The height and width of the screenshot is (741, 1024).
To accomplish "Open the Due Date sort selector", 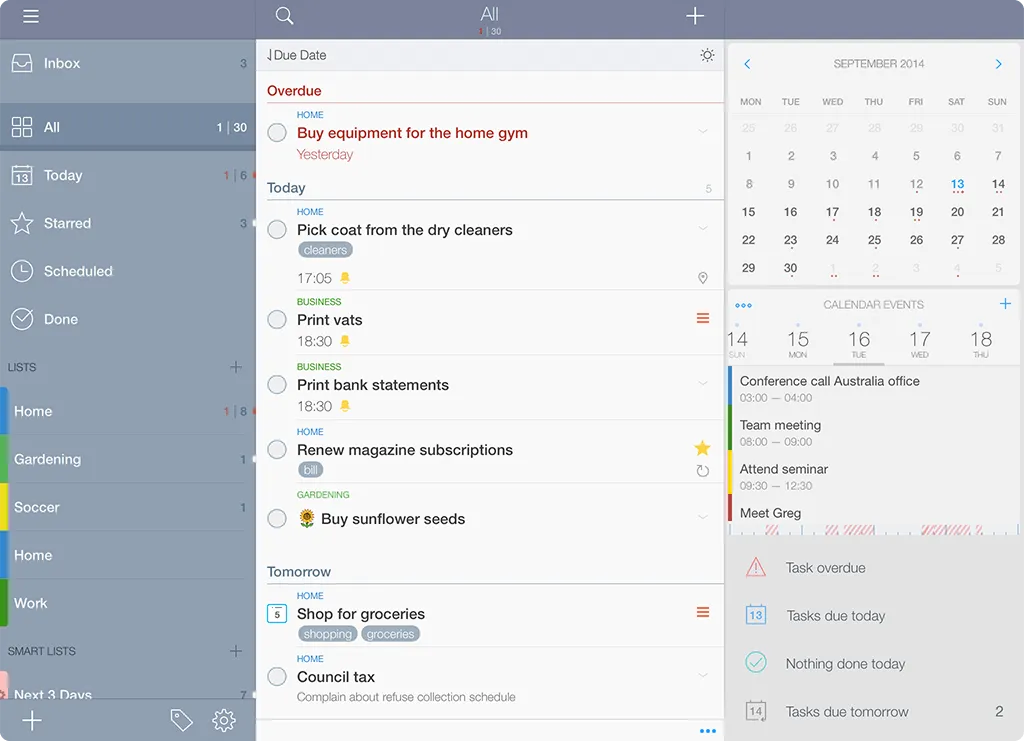I will (297, 56).
